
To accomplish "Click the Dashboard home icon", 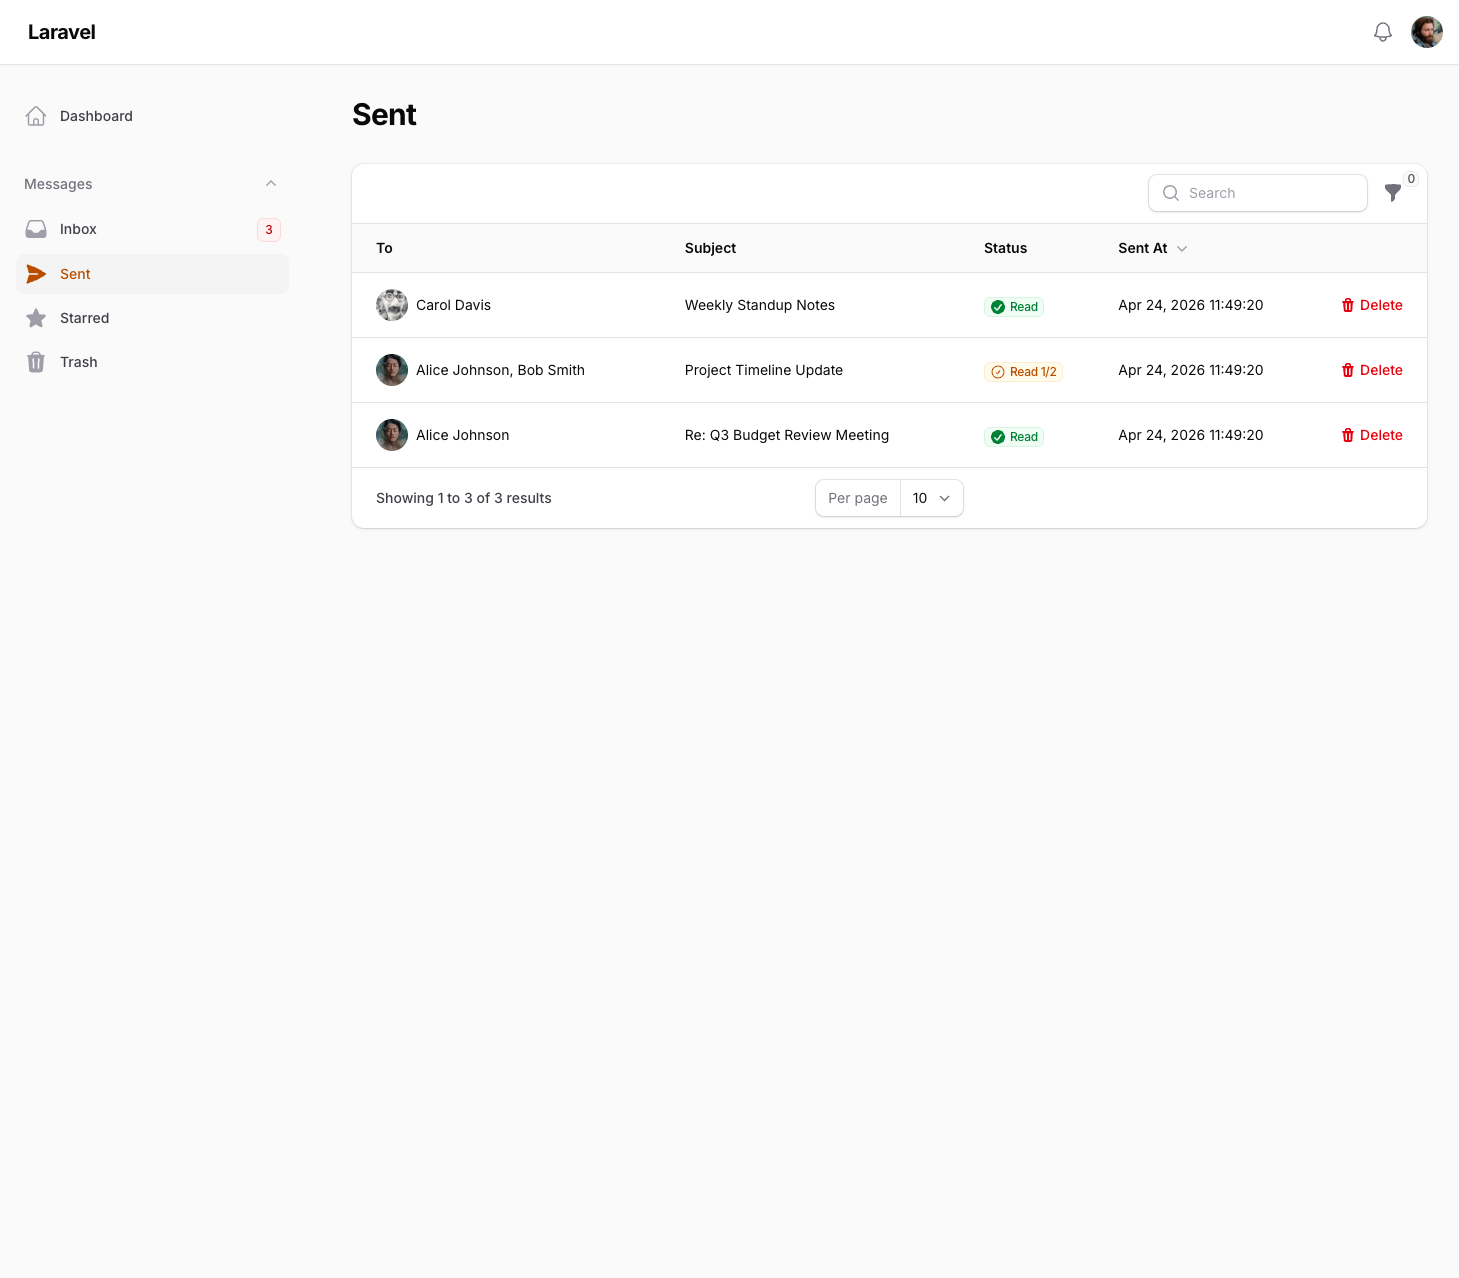I will click(36, 116).
